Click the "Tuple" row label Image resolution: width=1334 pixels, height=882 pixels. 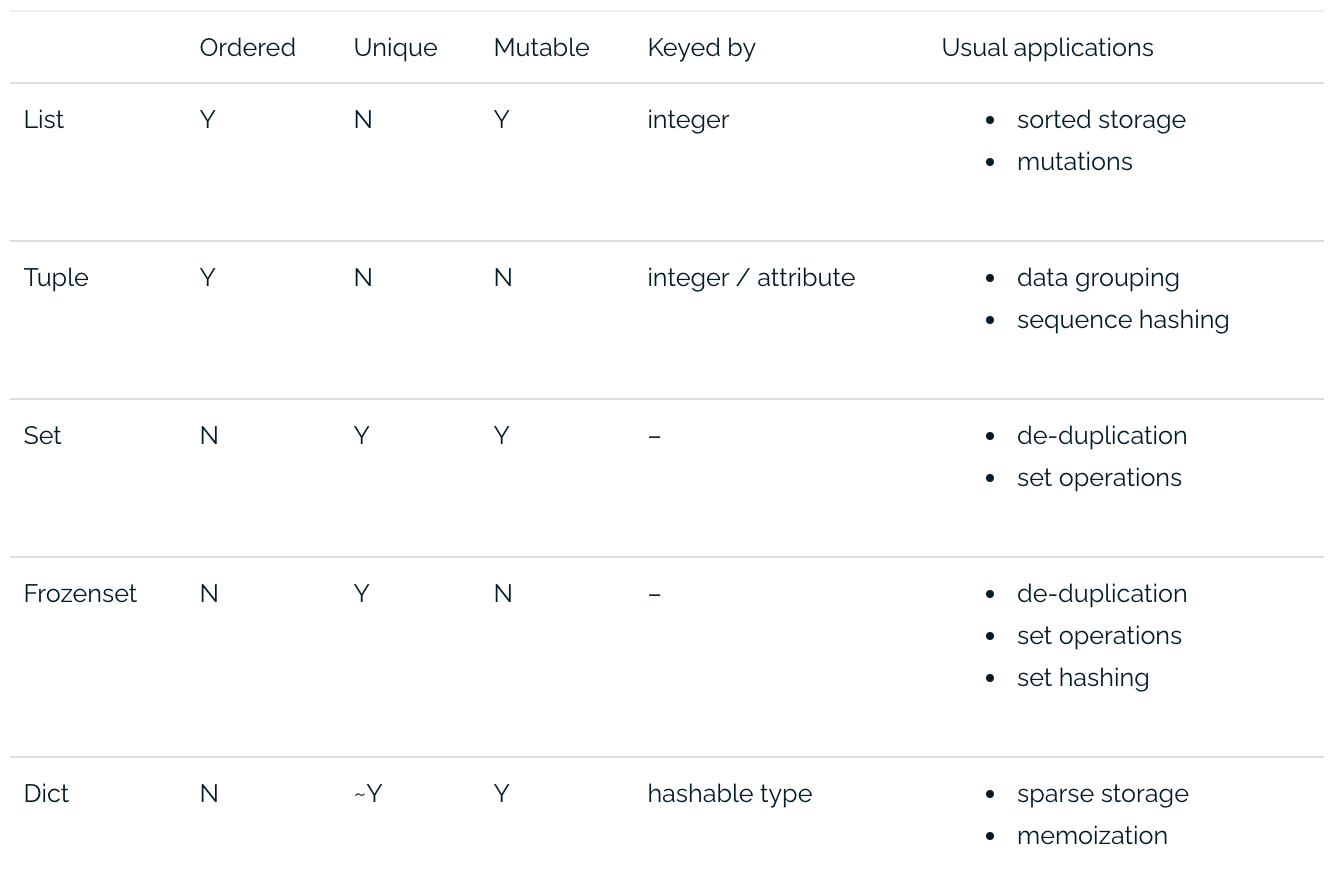(x=56, y=278)
